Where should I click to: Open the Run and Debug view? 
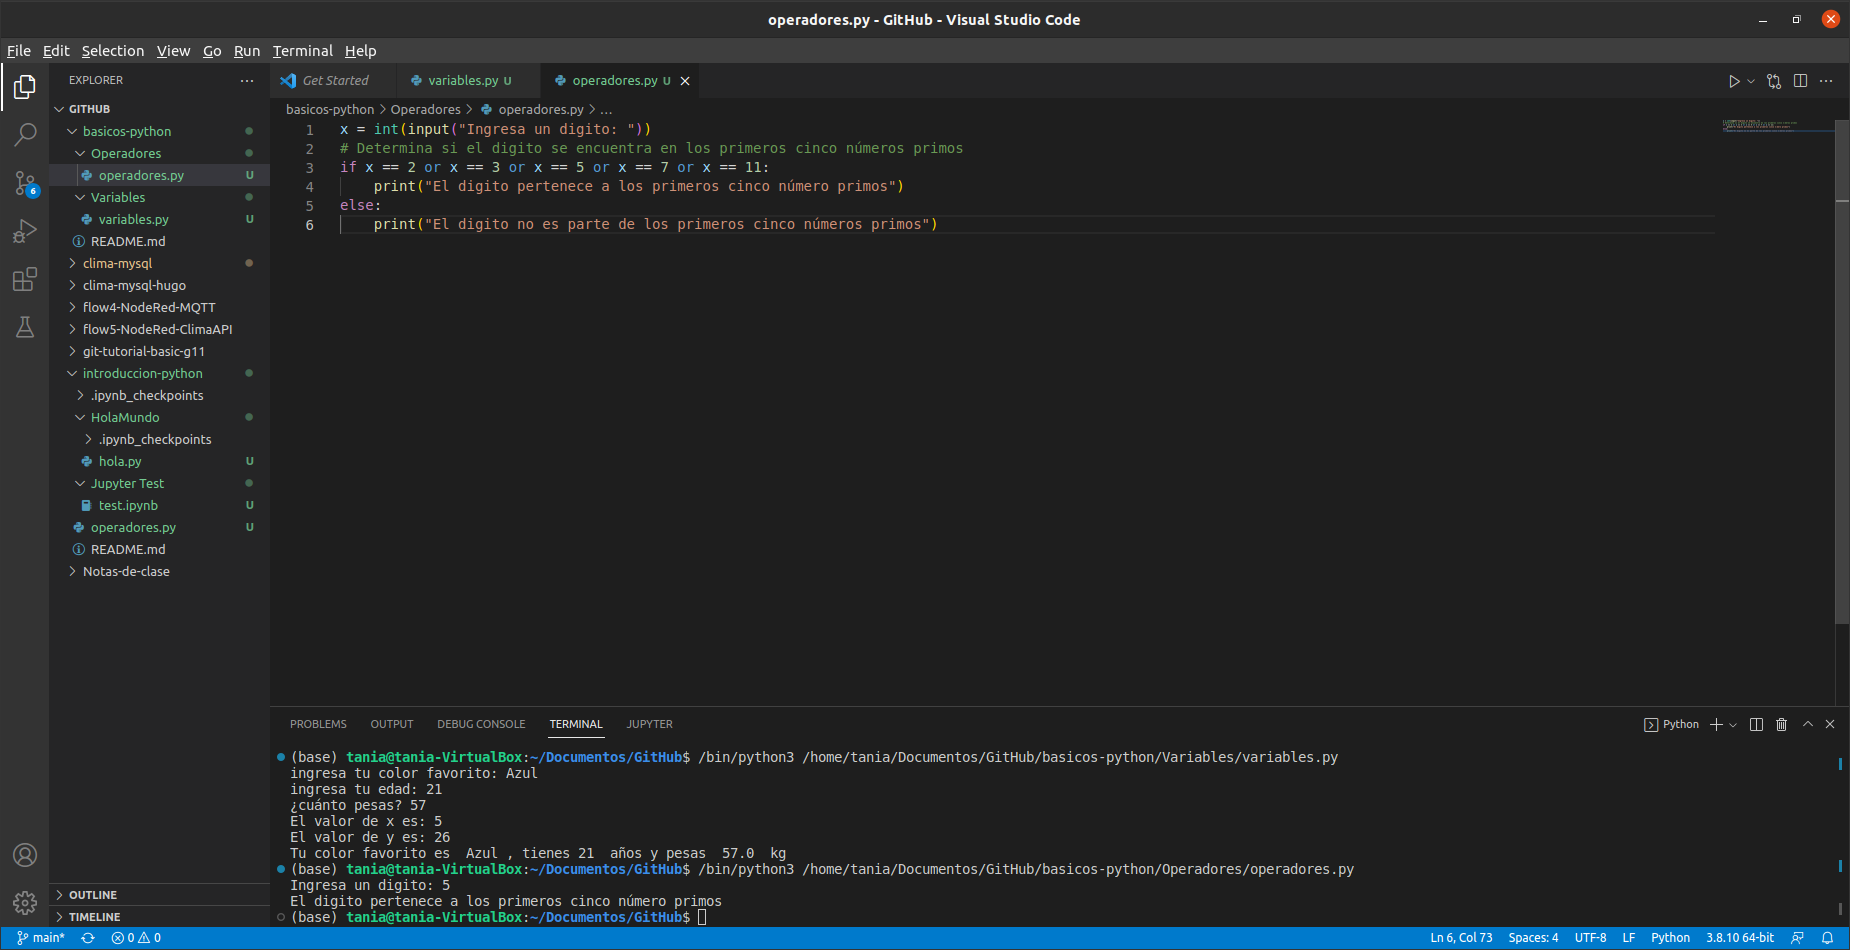pos(25,231)
